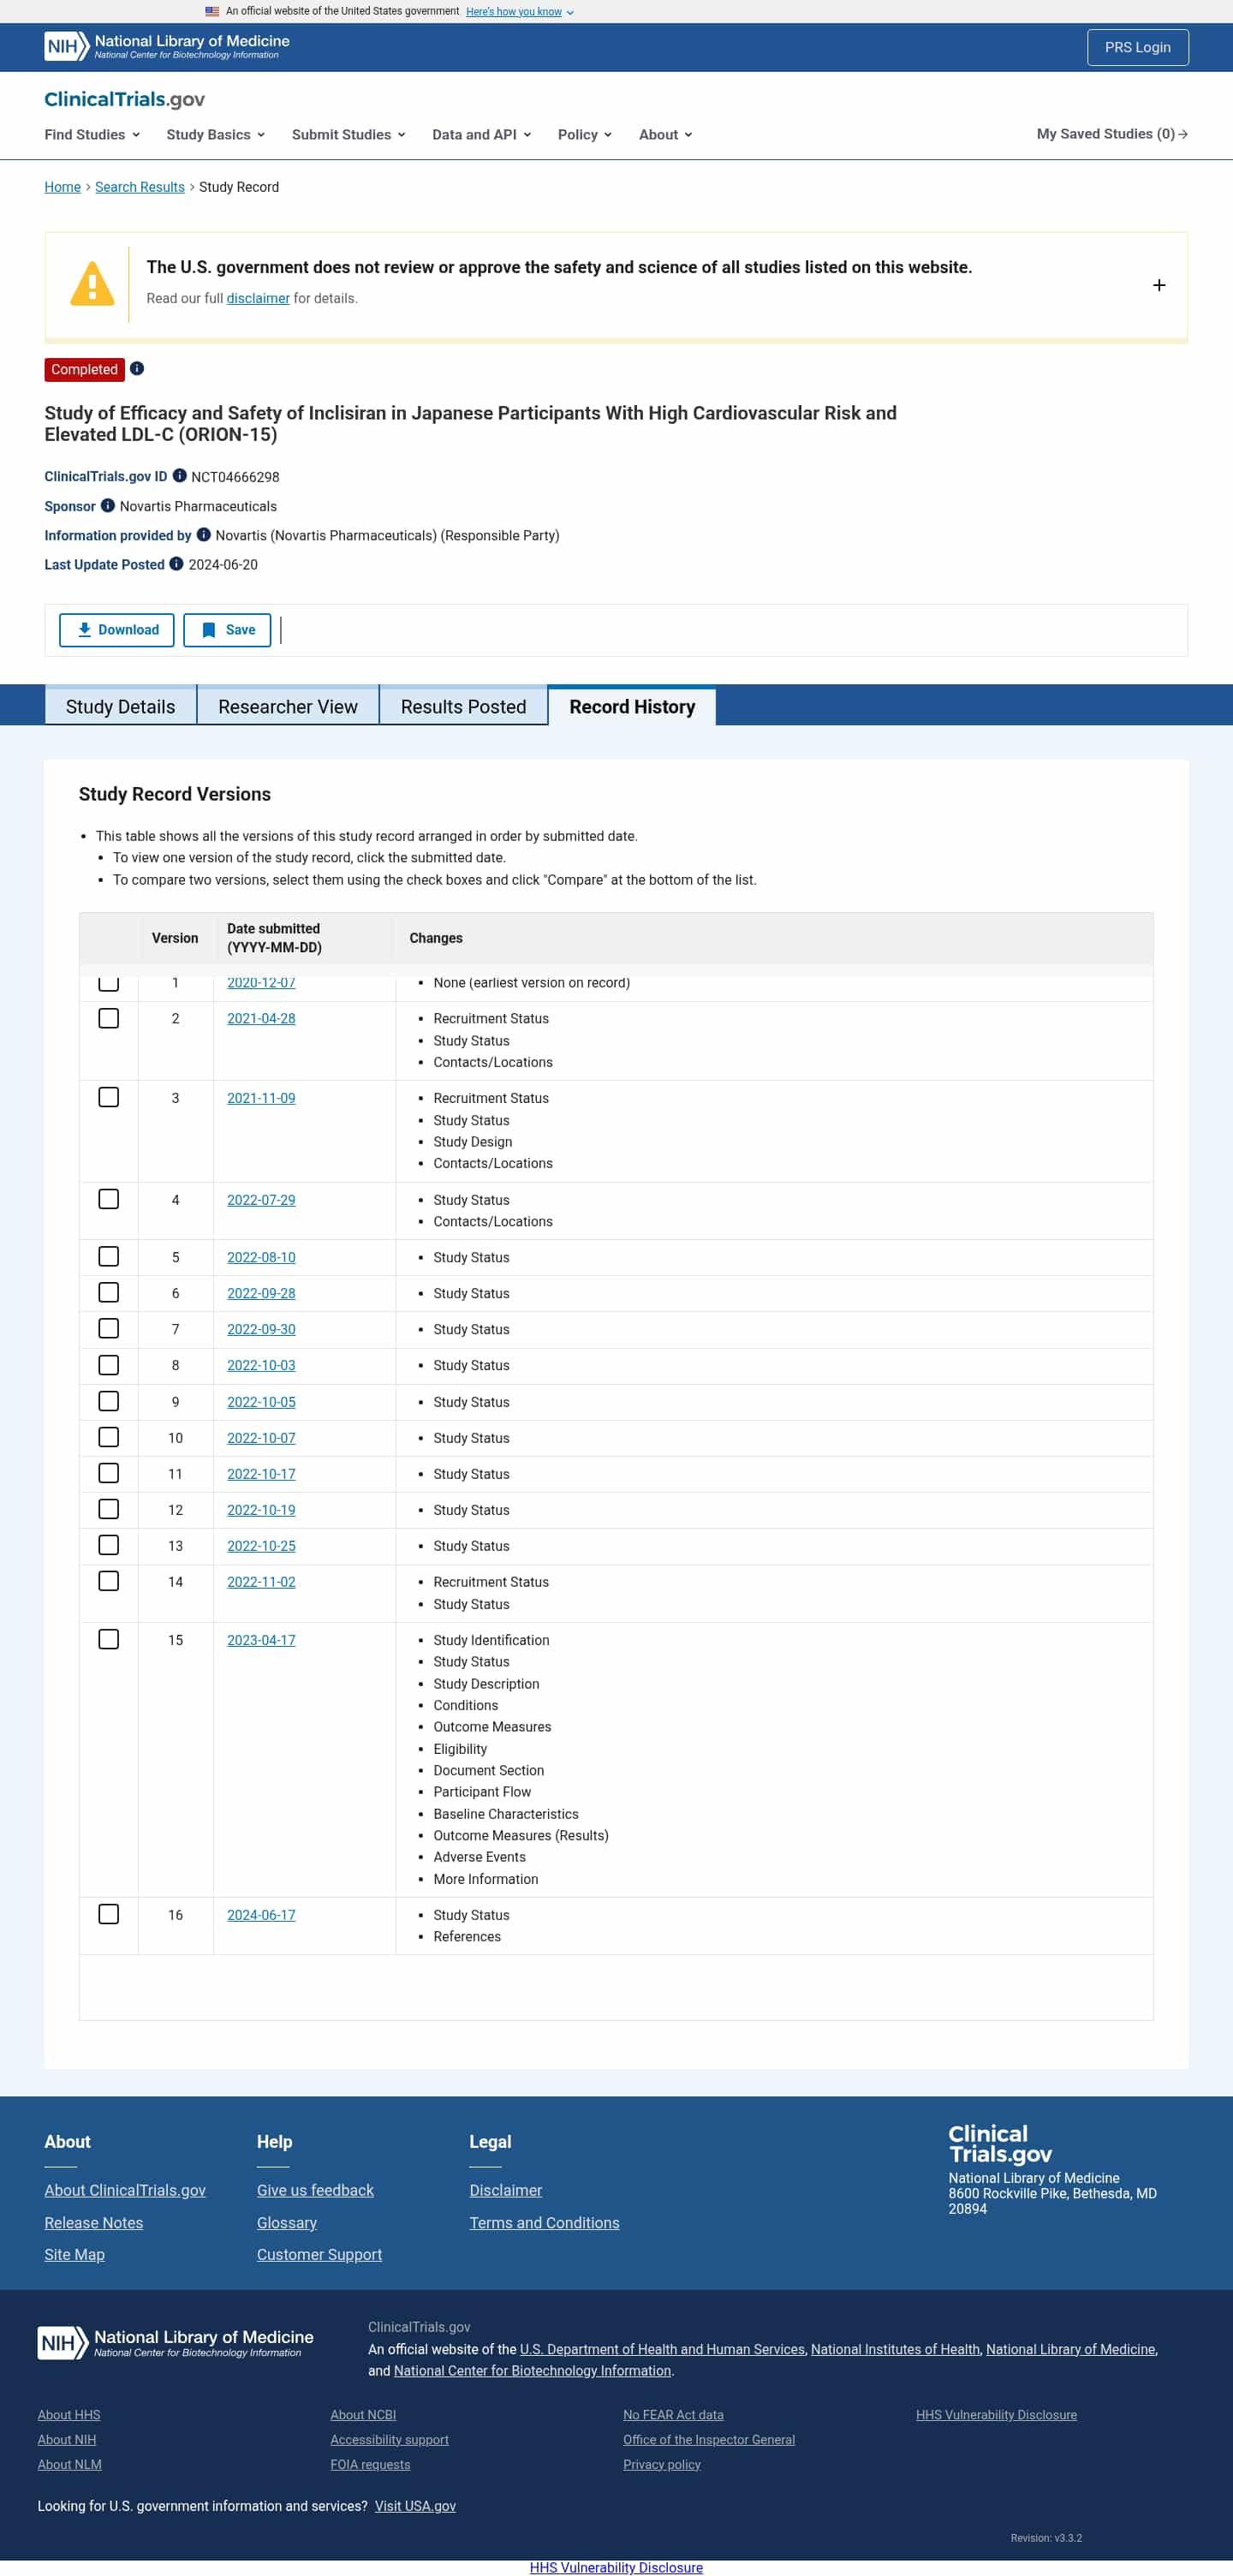
Task: Click the ClinicalTrials.gov site logo
Action: click(x=124, y=99)
